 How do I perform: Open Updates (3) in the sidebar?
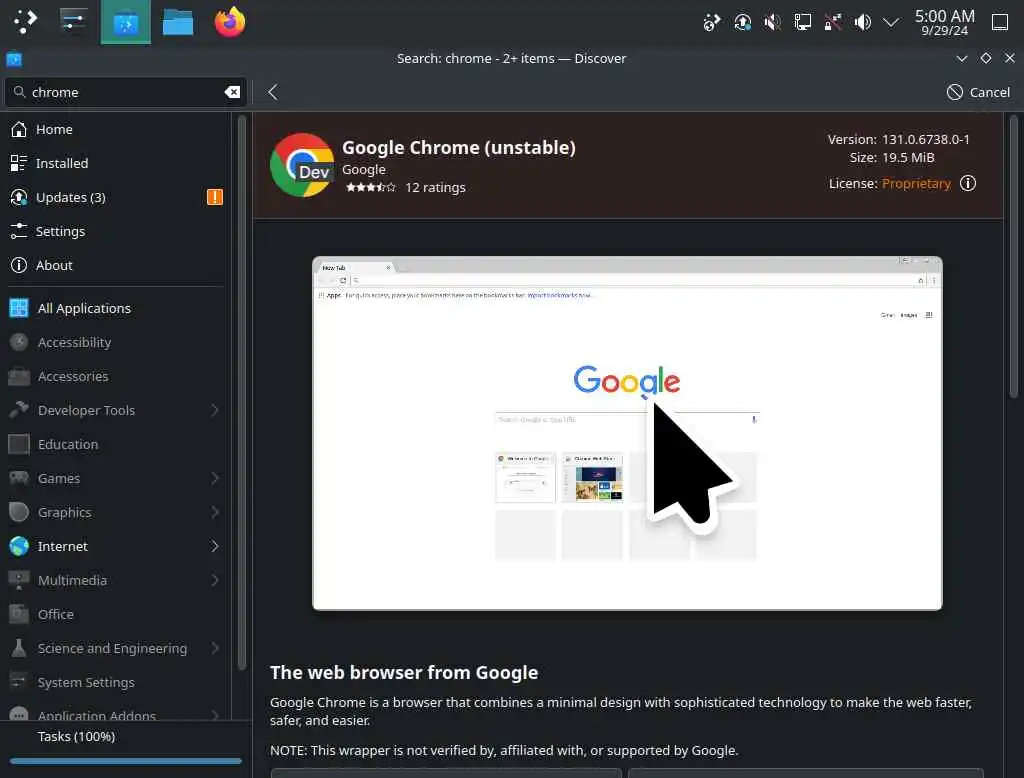point(116,197)
